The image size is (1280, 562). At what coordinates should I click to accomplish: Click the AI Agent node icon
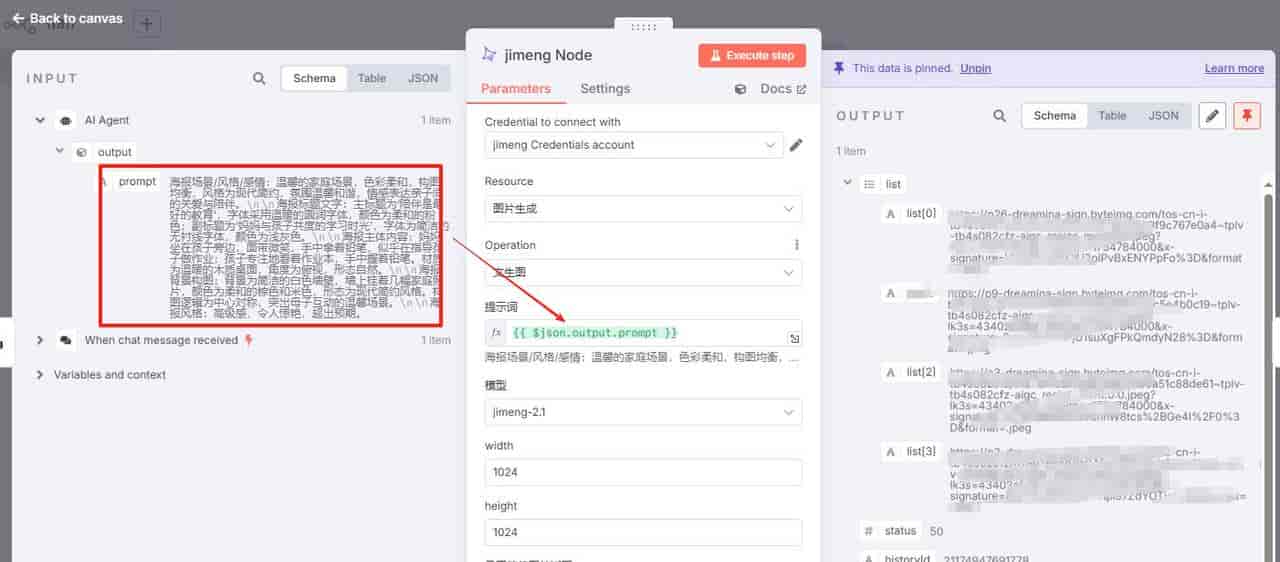pyautogui.click(x=65, y=120)
